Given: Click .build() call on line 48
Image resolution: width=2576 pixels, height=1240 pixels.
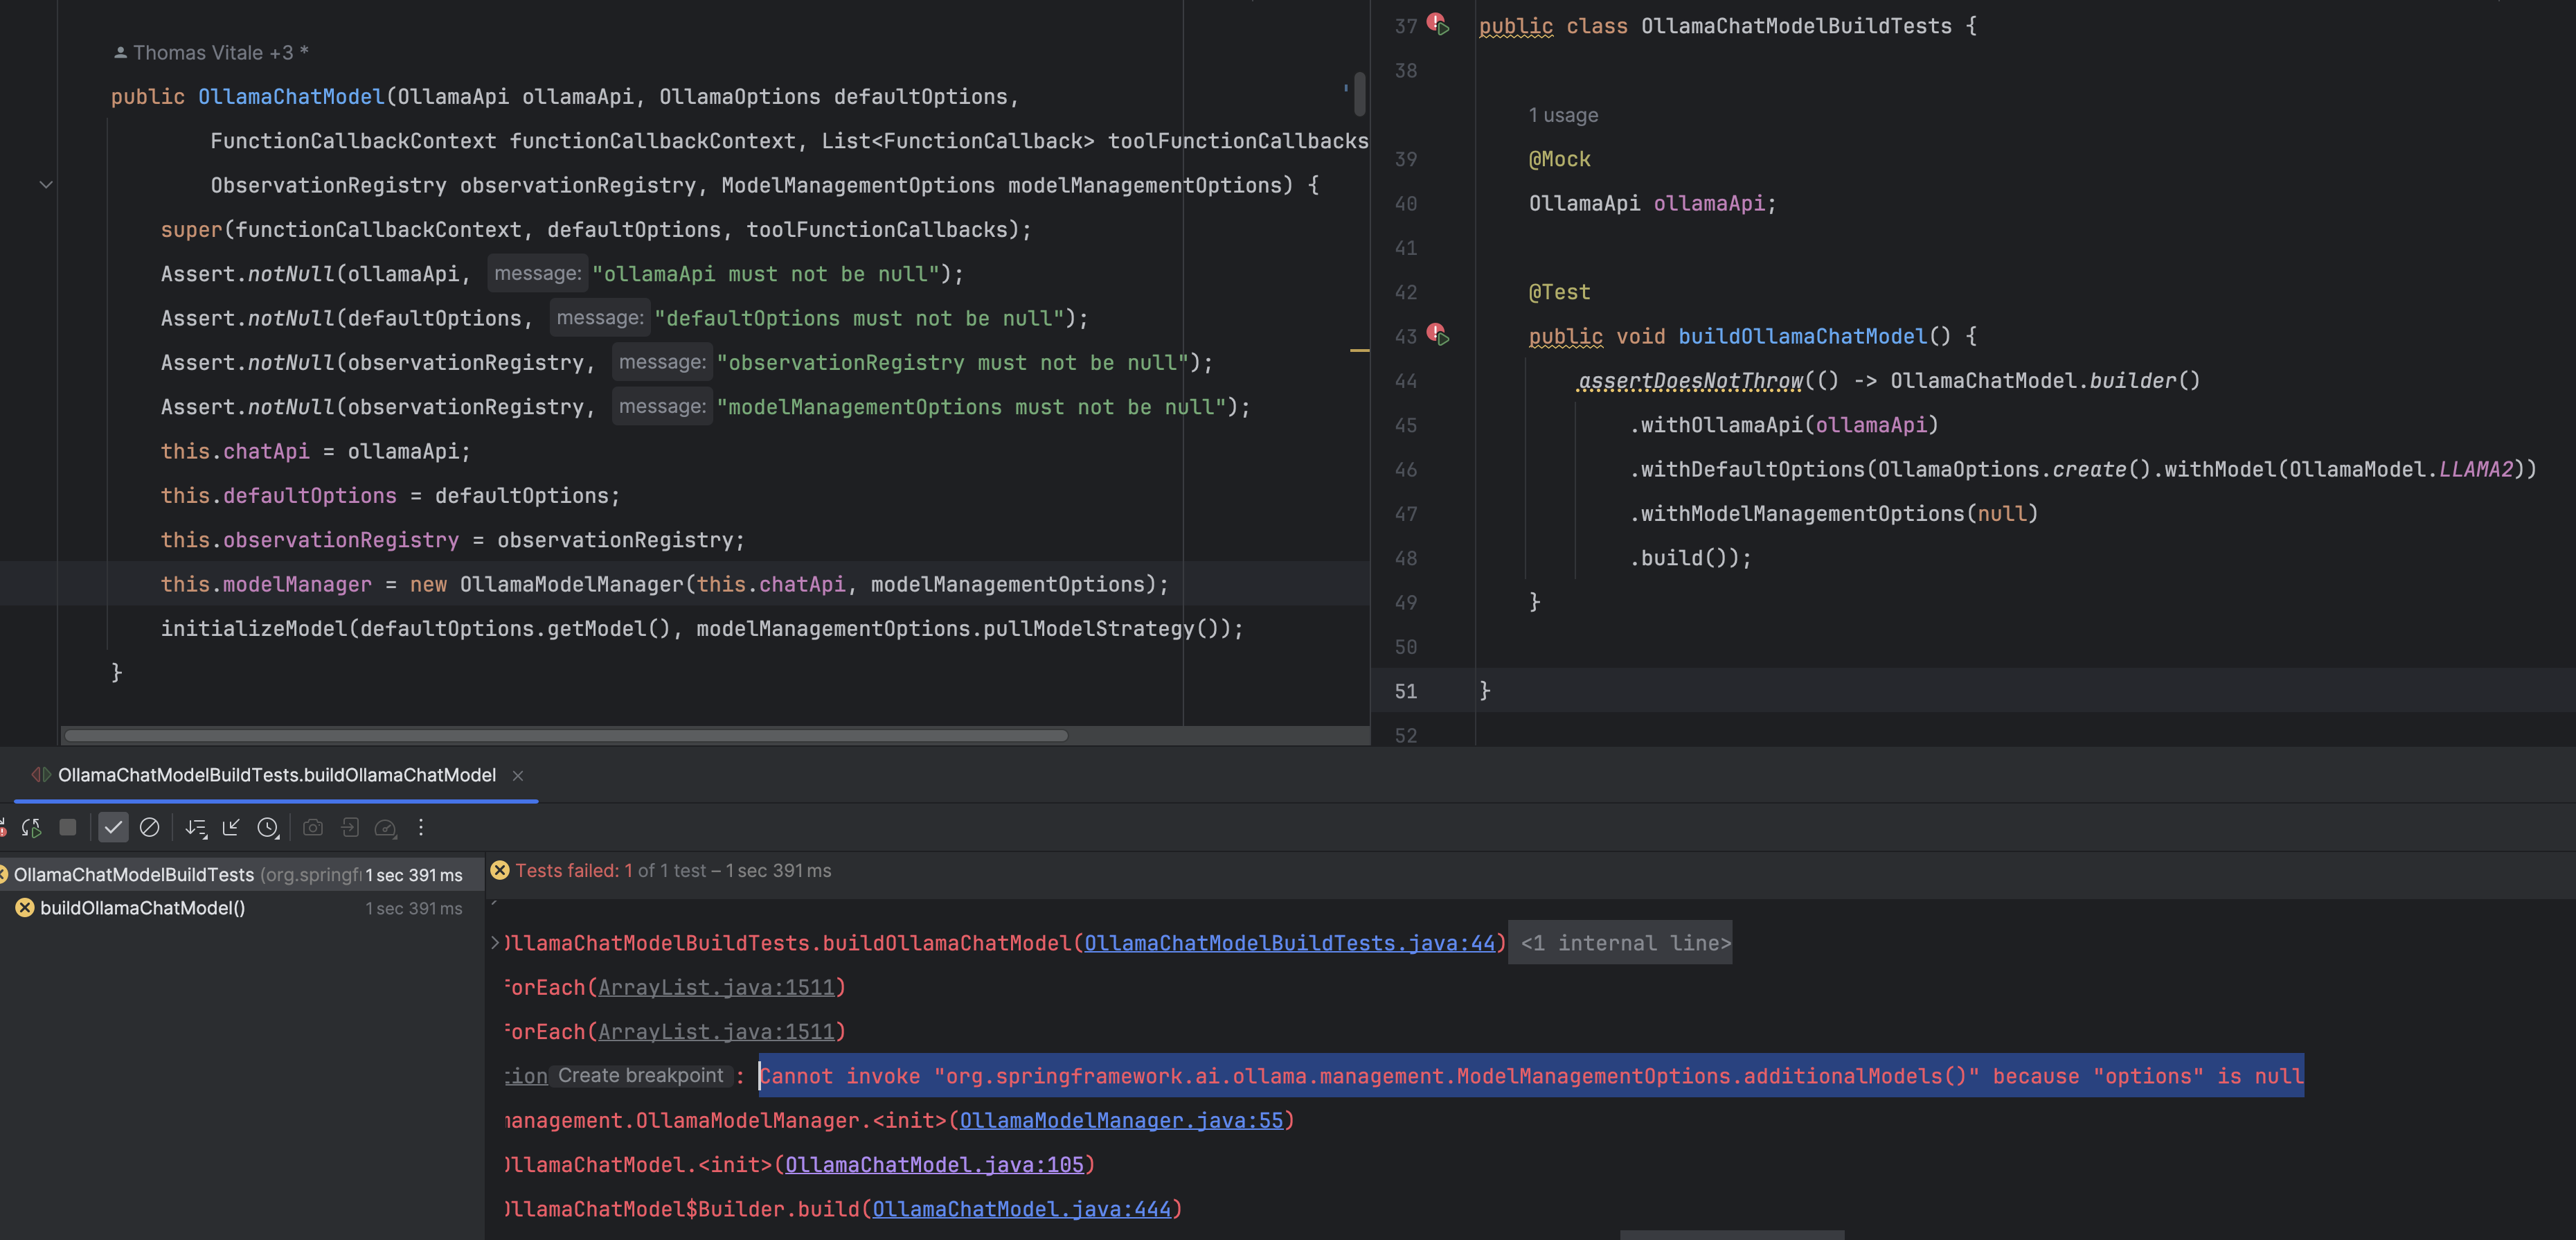Looking at the screenshot, I should (x=1678, y=558).
